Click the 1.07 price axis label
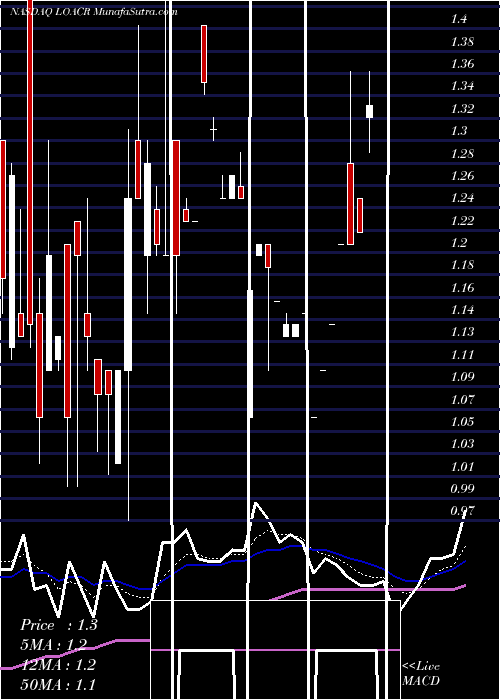The width and height of the screenshot is (500, 700). coord(462,400)
